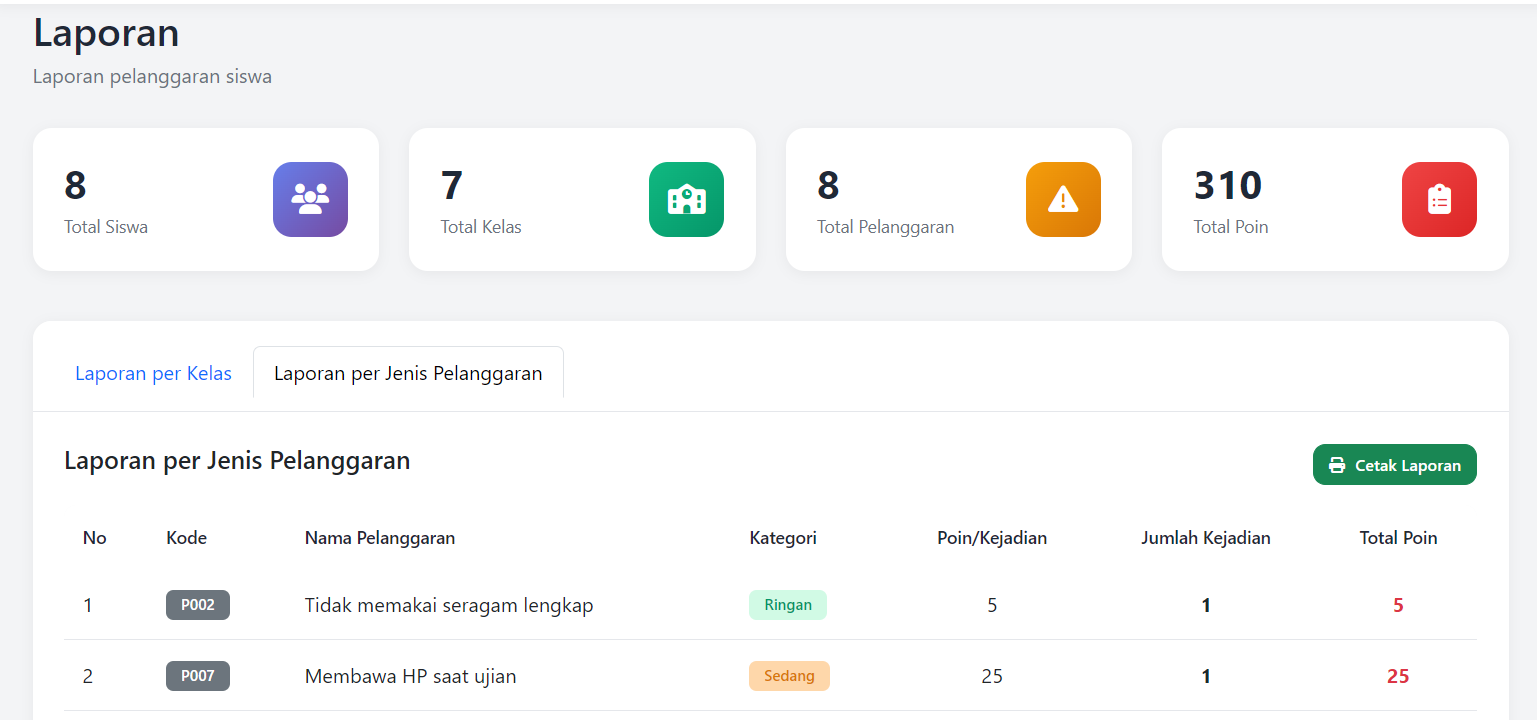Click the red Total Poin clipboard icon
This screenshot has width=1537, height=720.
coord(1439,199)
